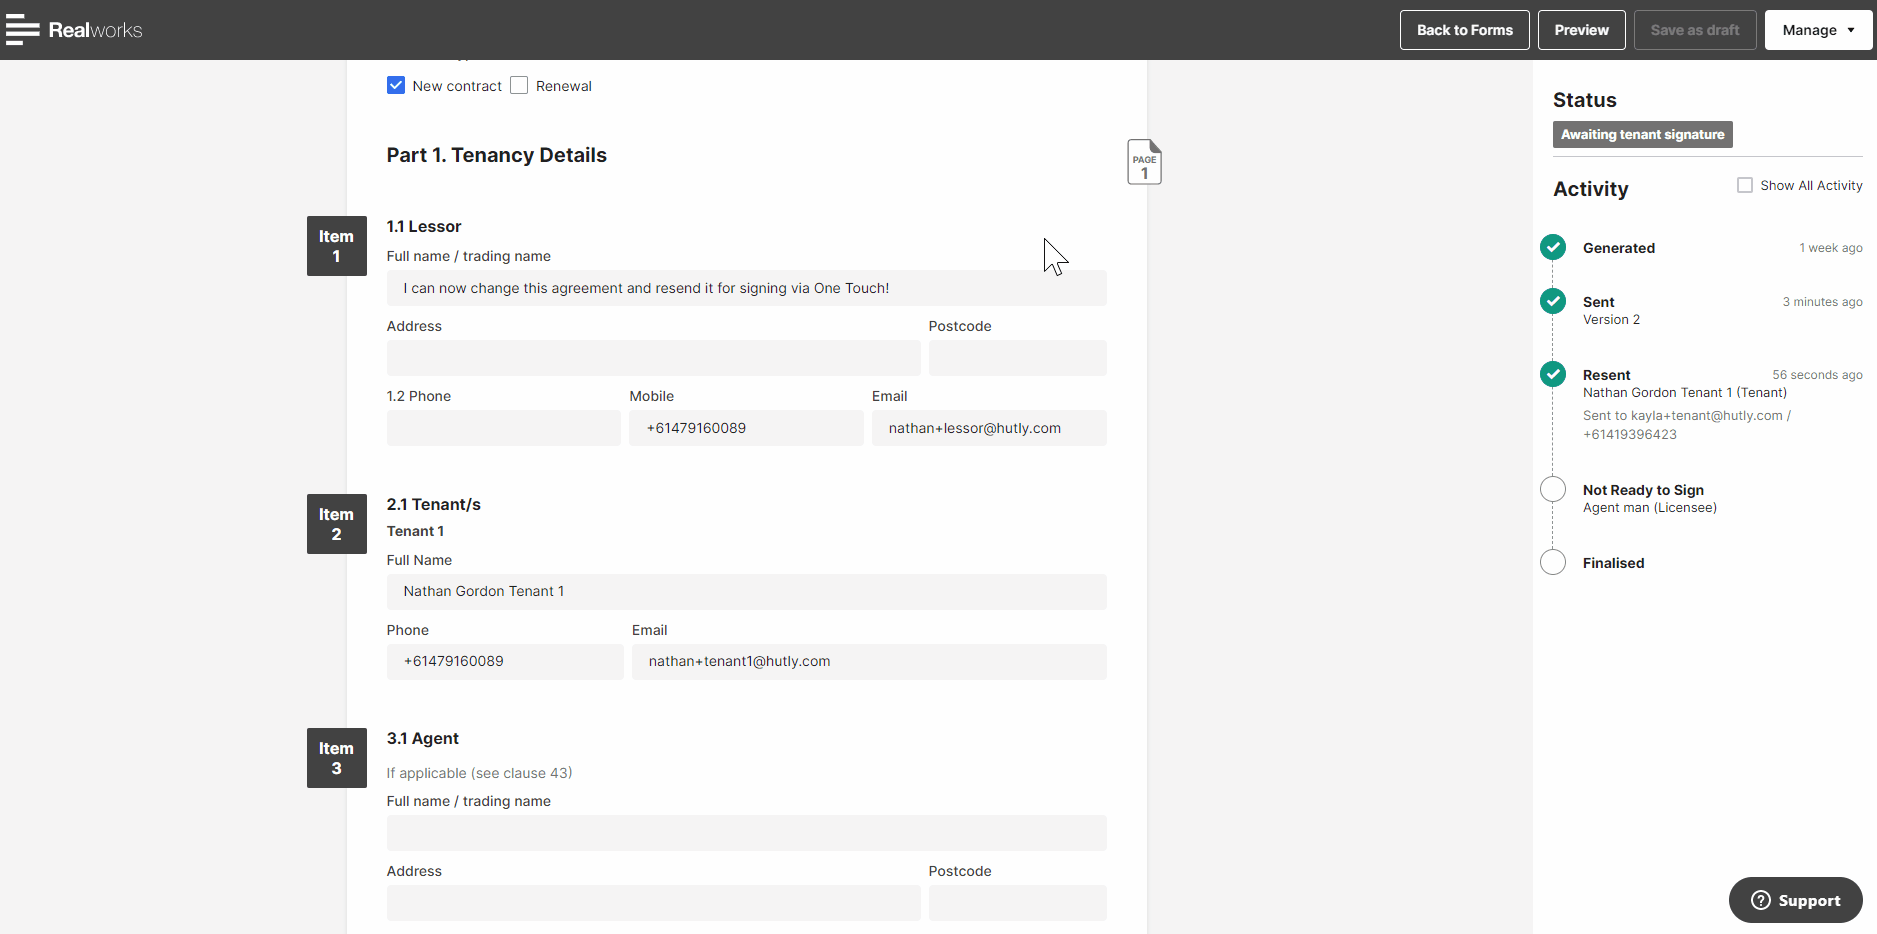Click the Lessor Mobile field
Screen dimensions: 1877x934
pos(746,428)
